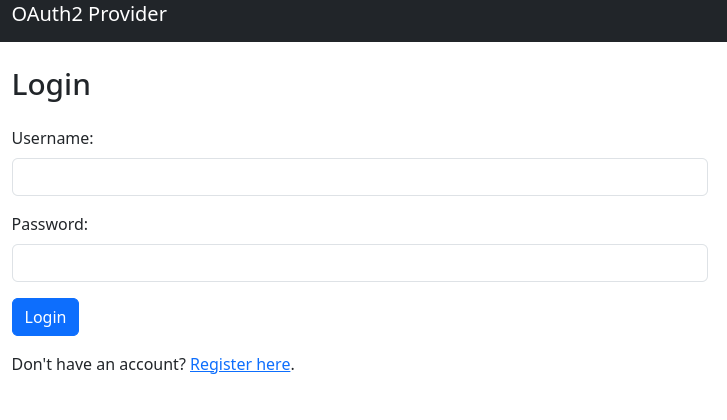Click the Password: label
The width and height of the screenshot is (727, 420).
coord(50,224)
